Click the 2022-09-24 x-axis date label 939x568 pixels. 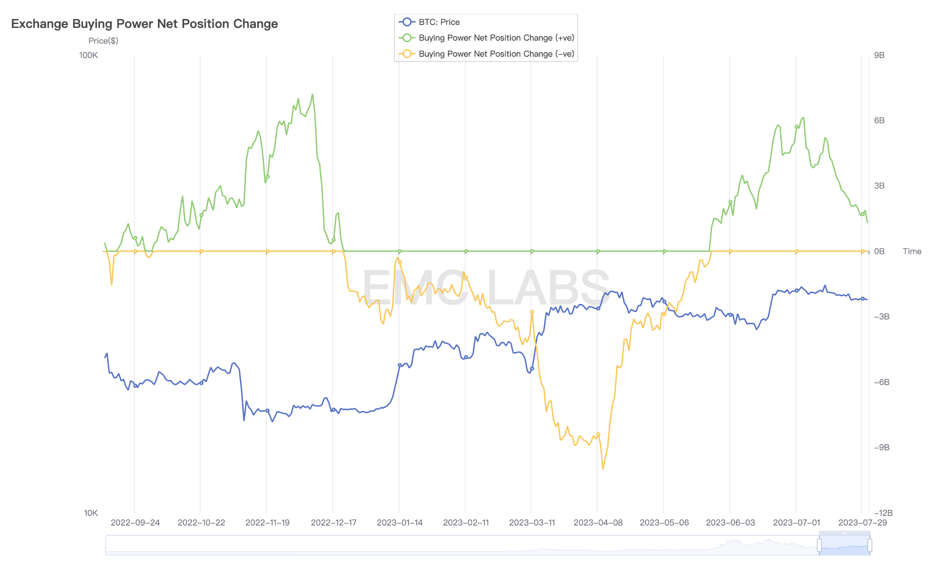click(135, 522)
